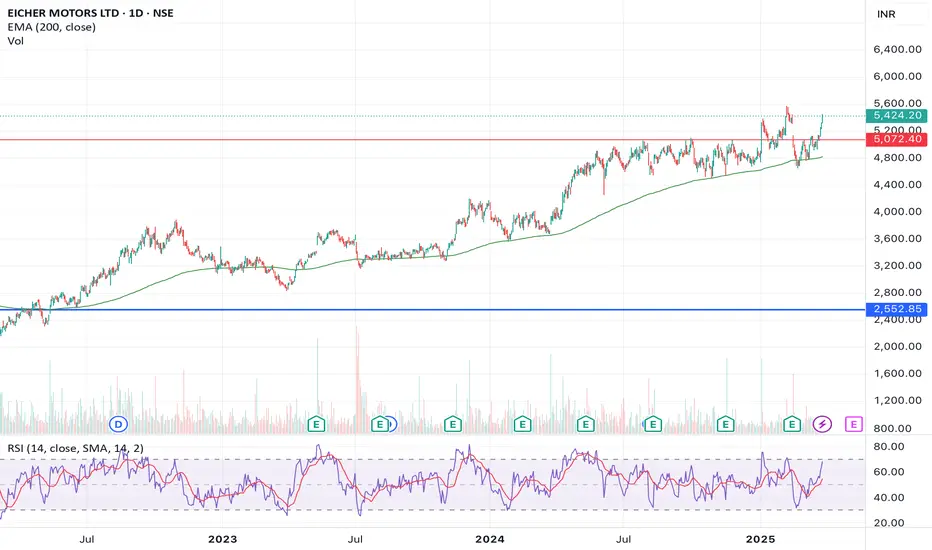Click the 1,200.00 price axis label
The width and height of the screenshot is (932, 550).
point(898,400)
